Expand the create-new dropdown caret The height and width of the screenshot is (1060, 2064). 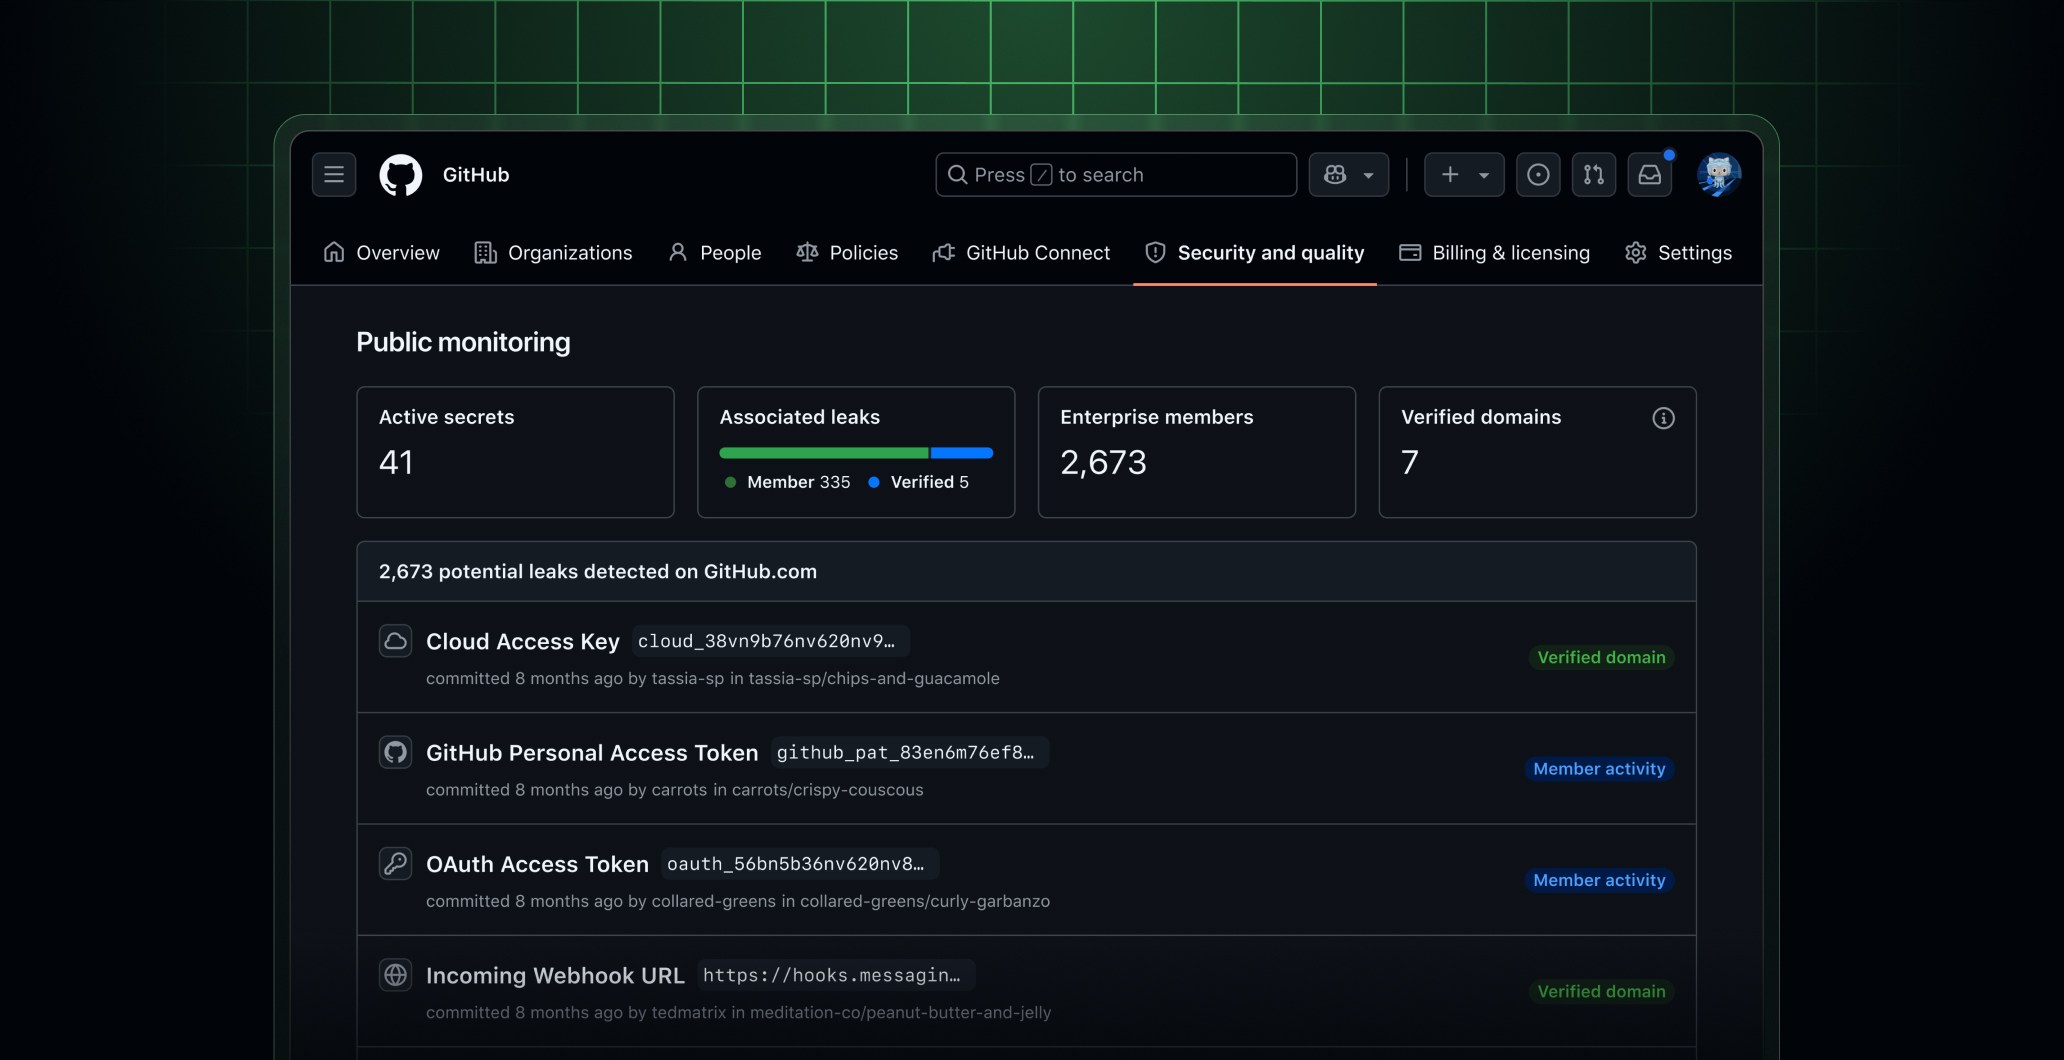point(1484,176)
